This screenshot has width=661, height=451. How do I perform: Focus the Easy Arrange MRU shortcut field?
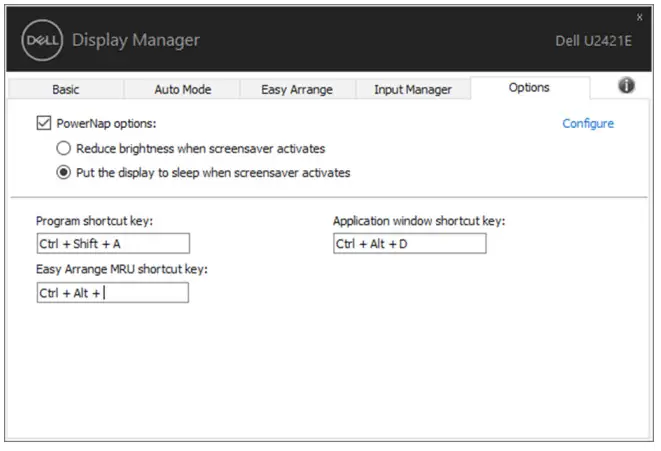tap(113, 293)
